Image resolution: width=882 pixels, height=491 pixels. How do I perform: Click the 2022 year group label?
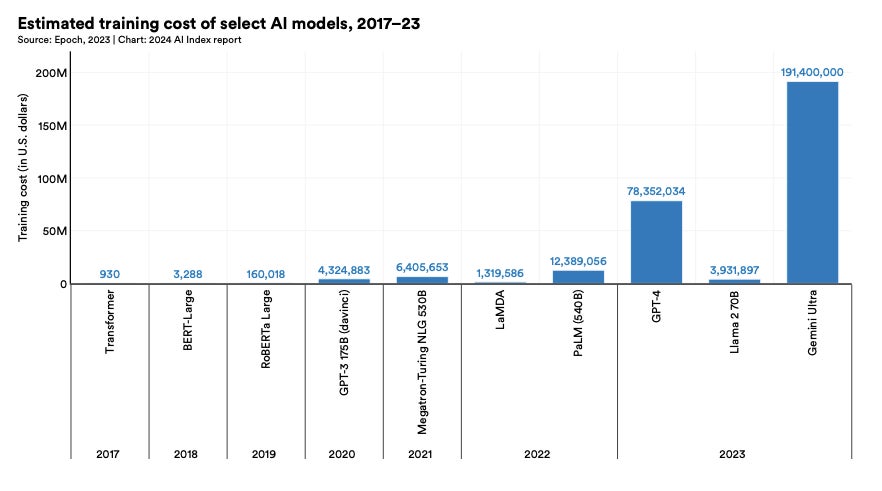pyautogui.click(x=539, y=454)
